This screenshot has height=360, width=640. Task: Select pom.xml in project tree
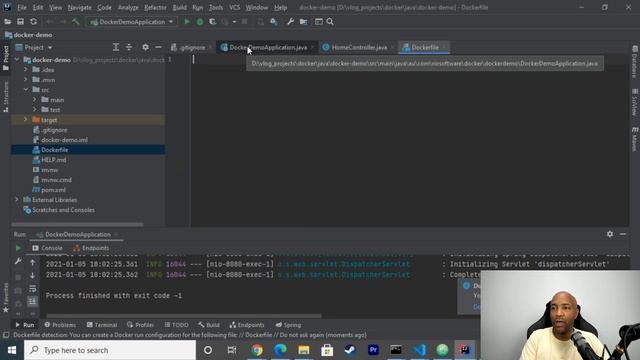click(53, 190)
